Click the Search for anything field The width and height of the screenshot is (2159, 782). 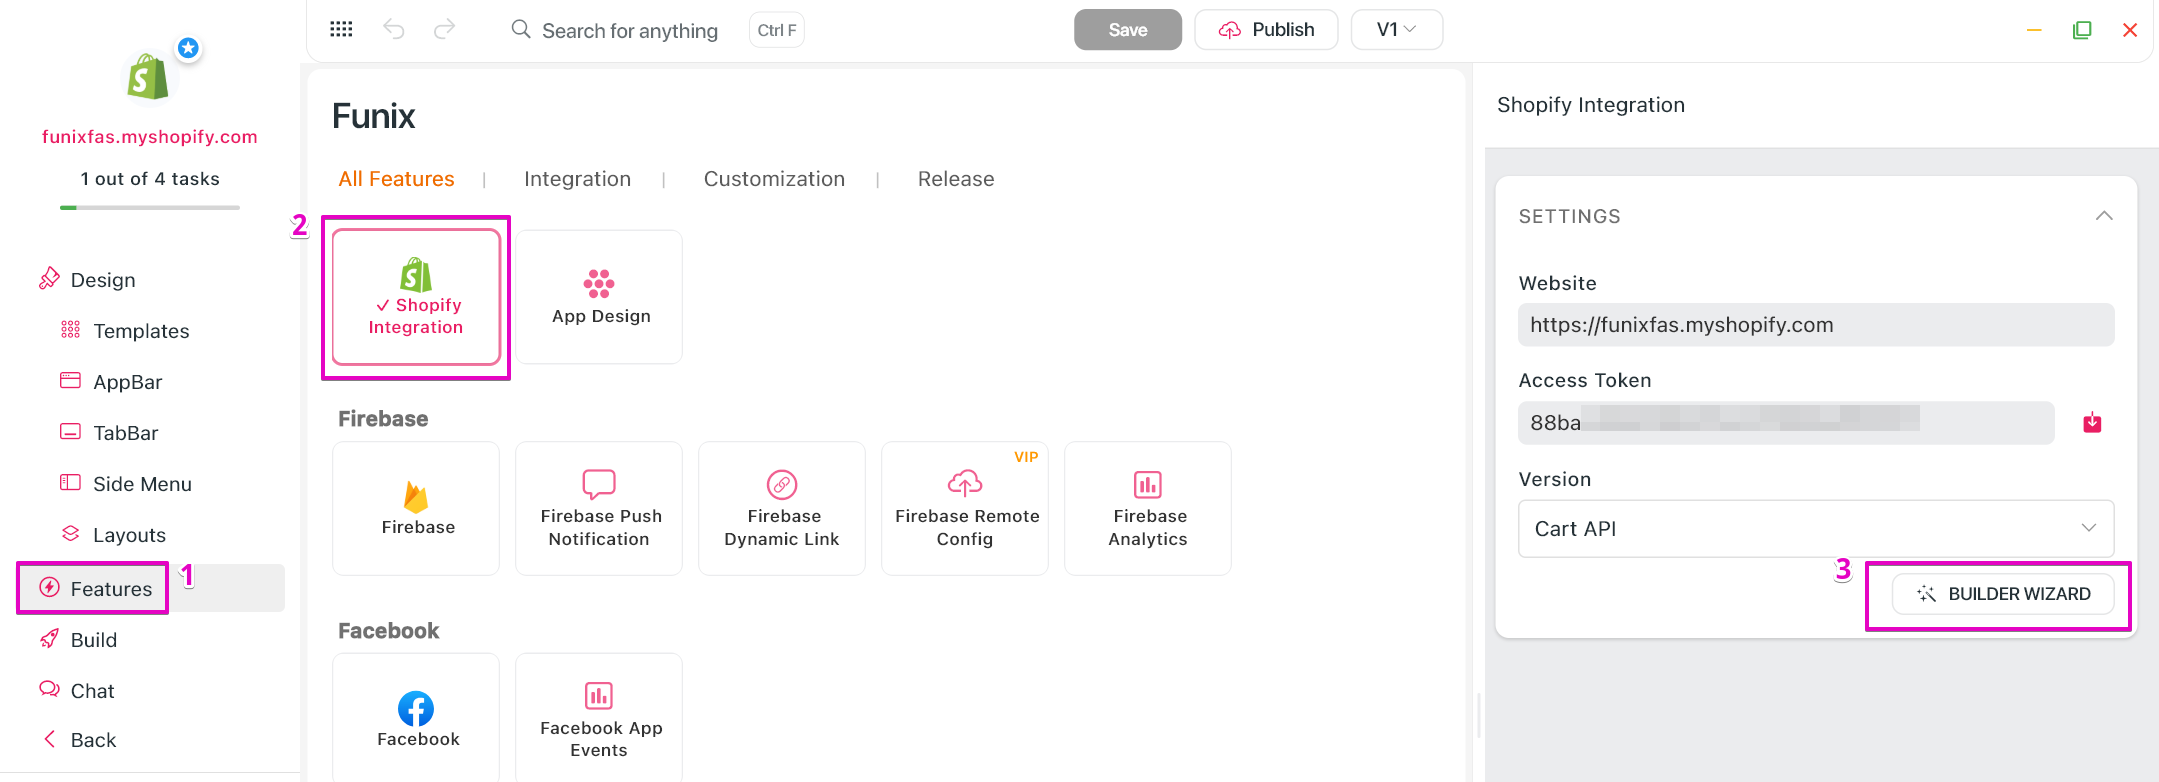coord(629,31)
